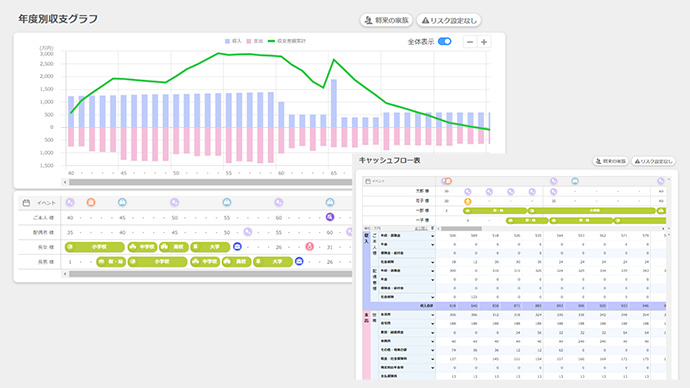Expand the first income row dropdown arrow
690x388 pixels.
433,236
